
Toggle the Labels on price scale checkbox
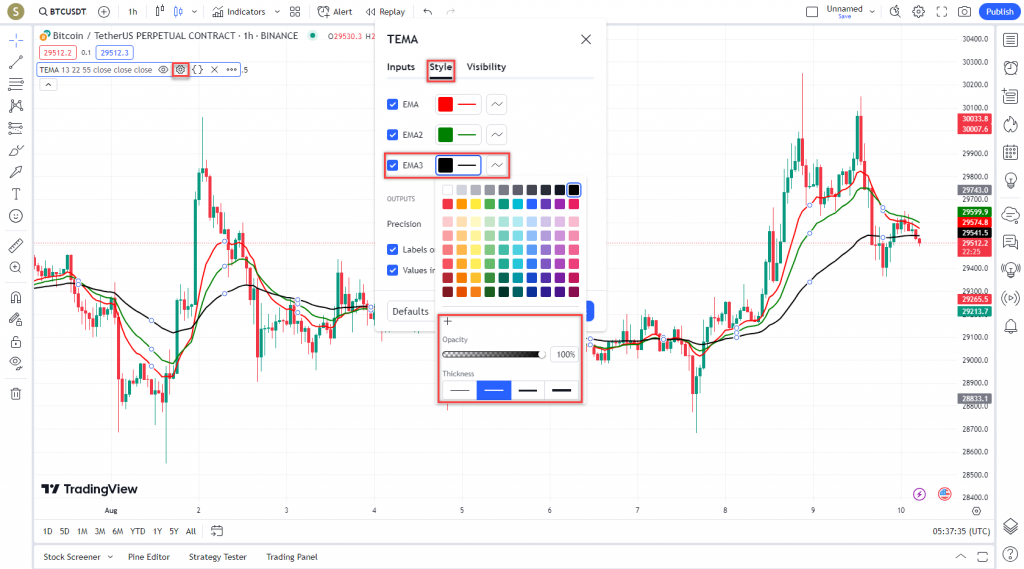tap(392, 250)
